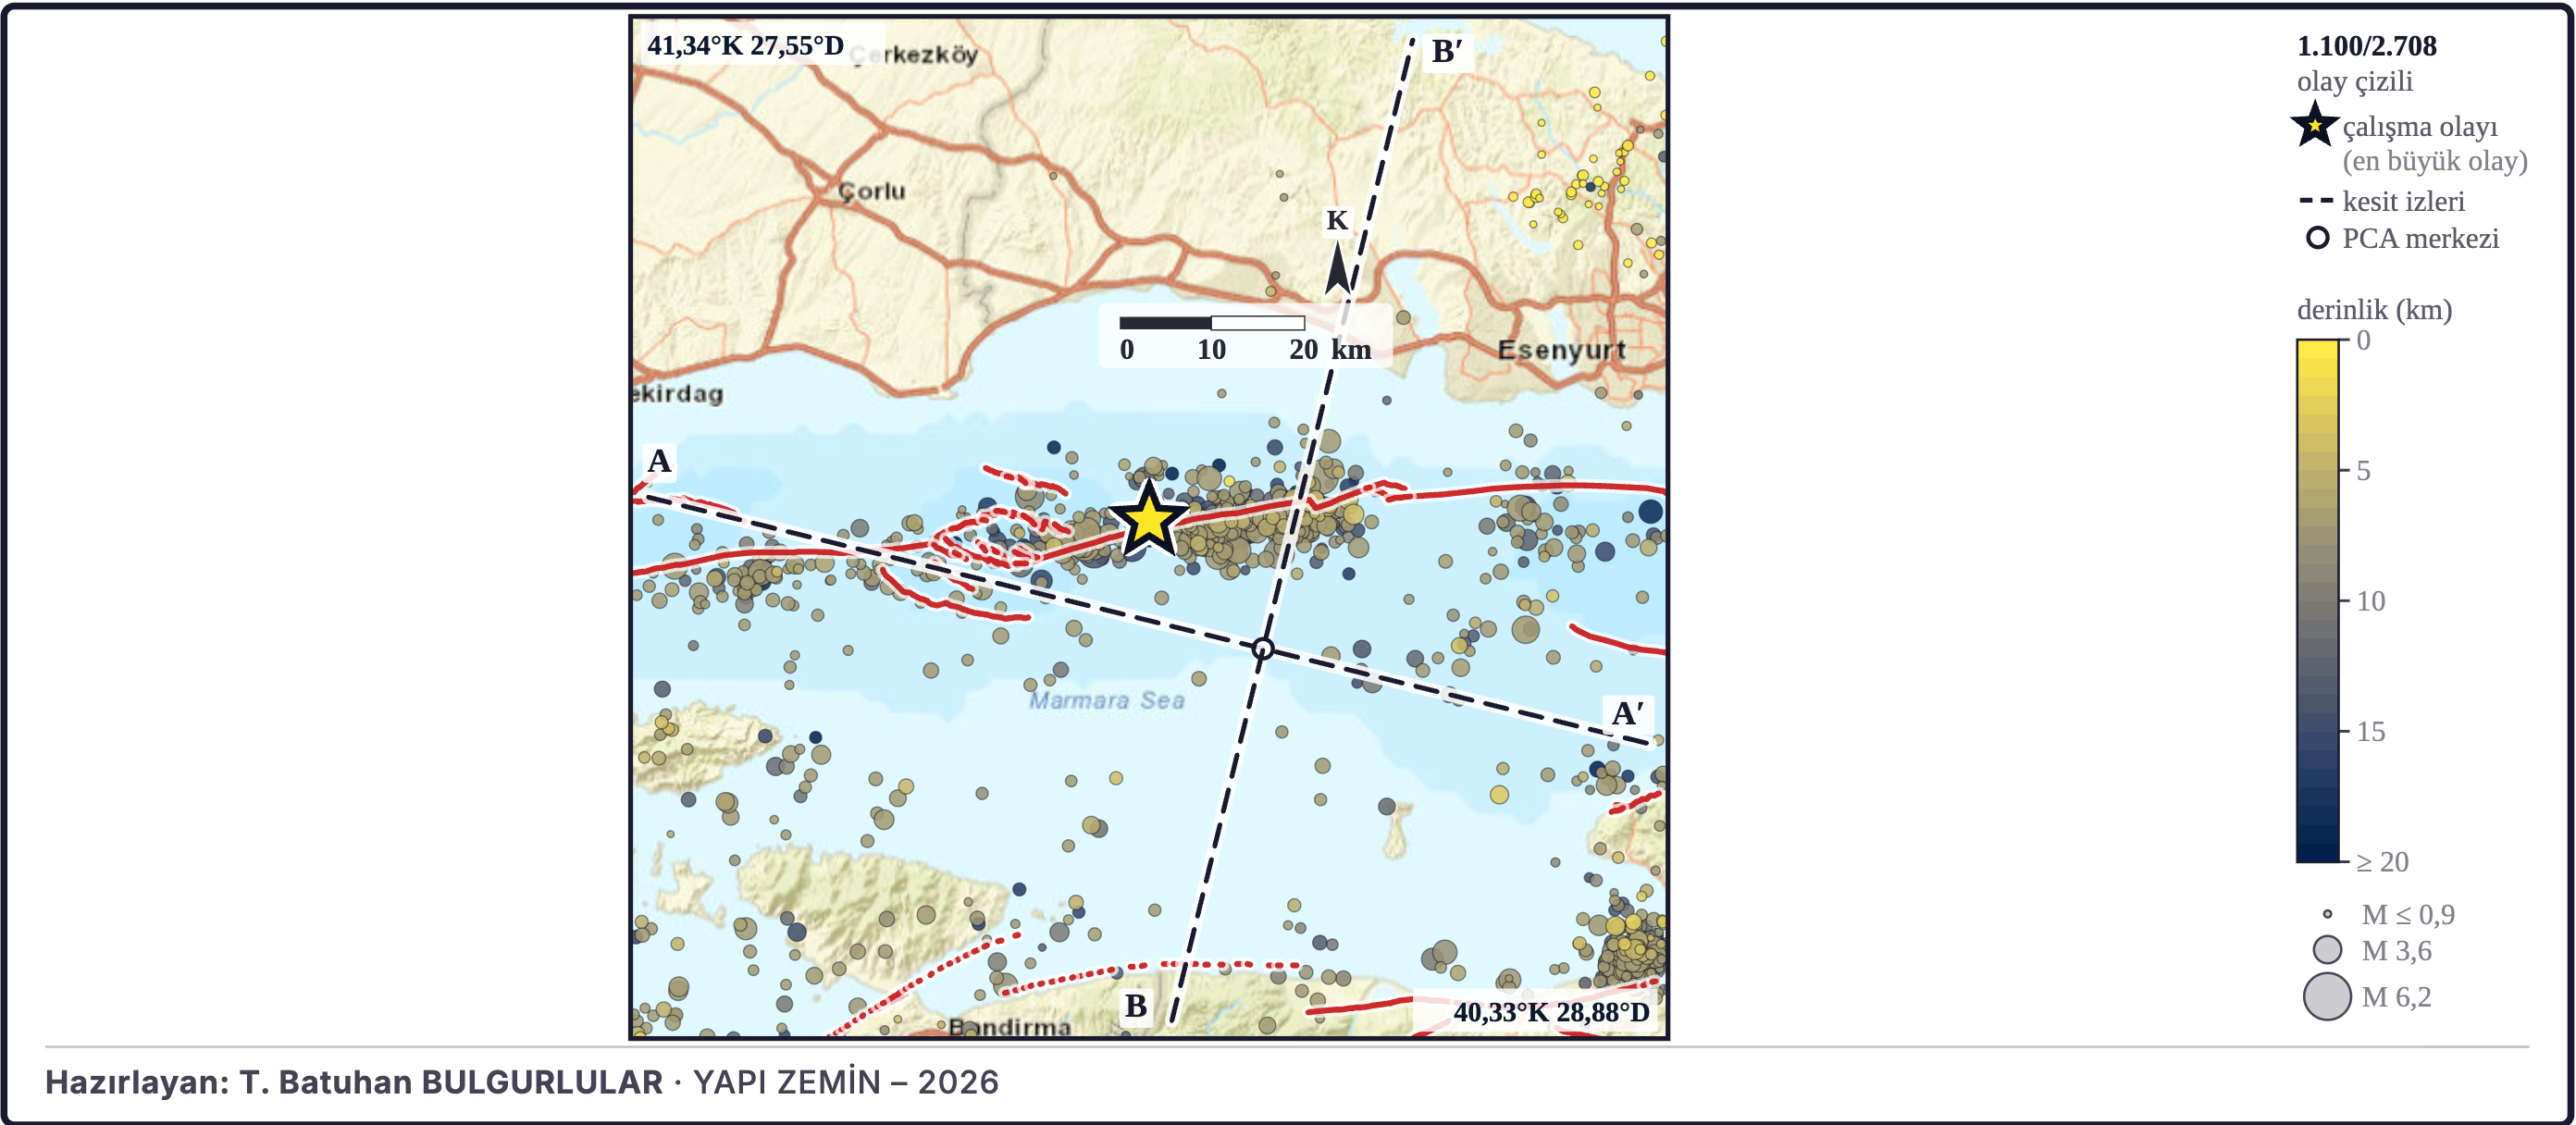Click the ≥ 20 depth tick label
This screenshot has width=2576, height=1125.
[x=2382, y=862]
